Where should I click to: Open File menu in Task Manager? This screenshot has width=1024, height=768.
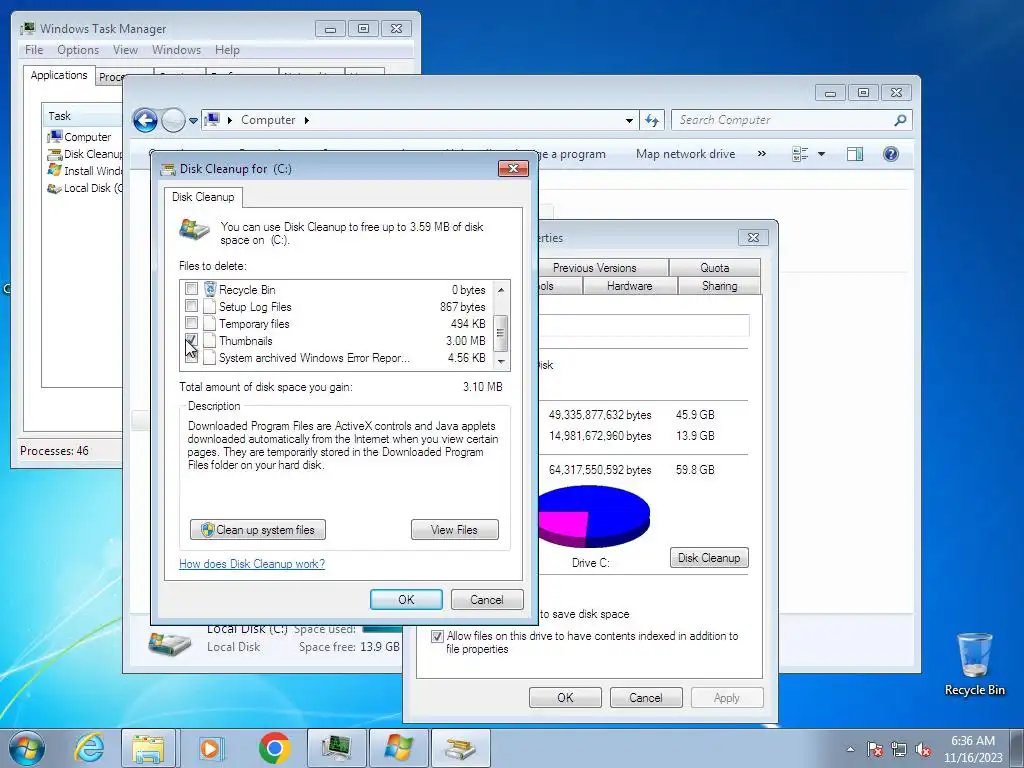[x=34, y=50]
